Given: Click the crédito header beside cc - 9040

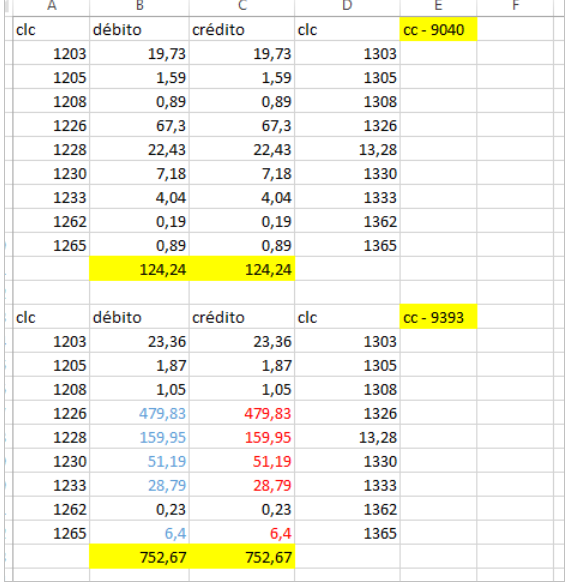Looking at the screenshot, I should pos(242,29).
